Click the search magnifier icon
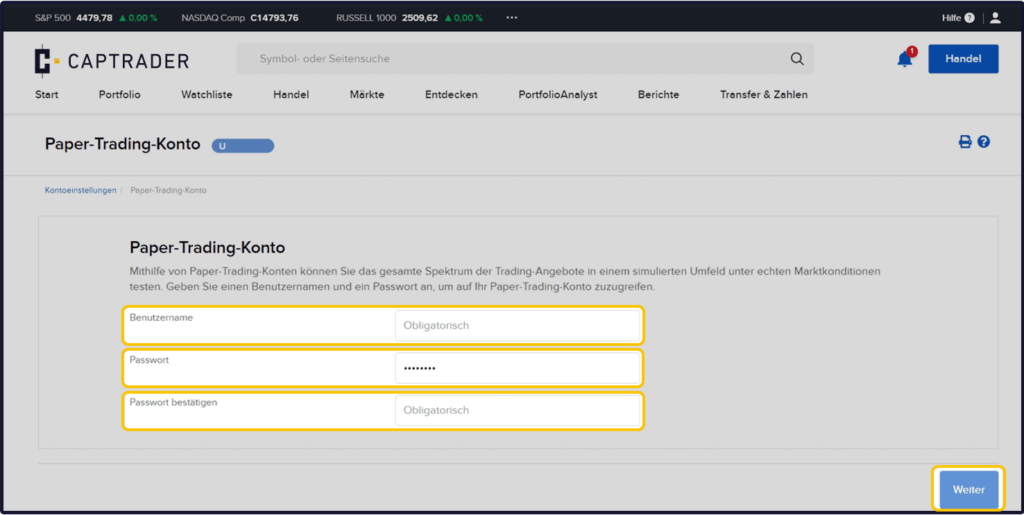 [797, 59]
